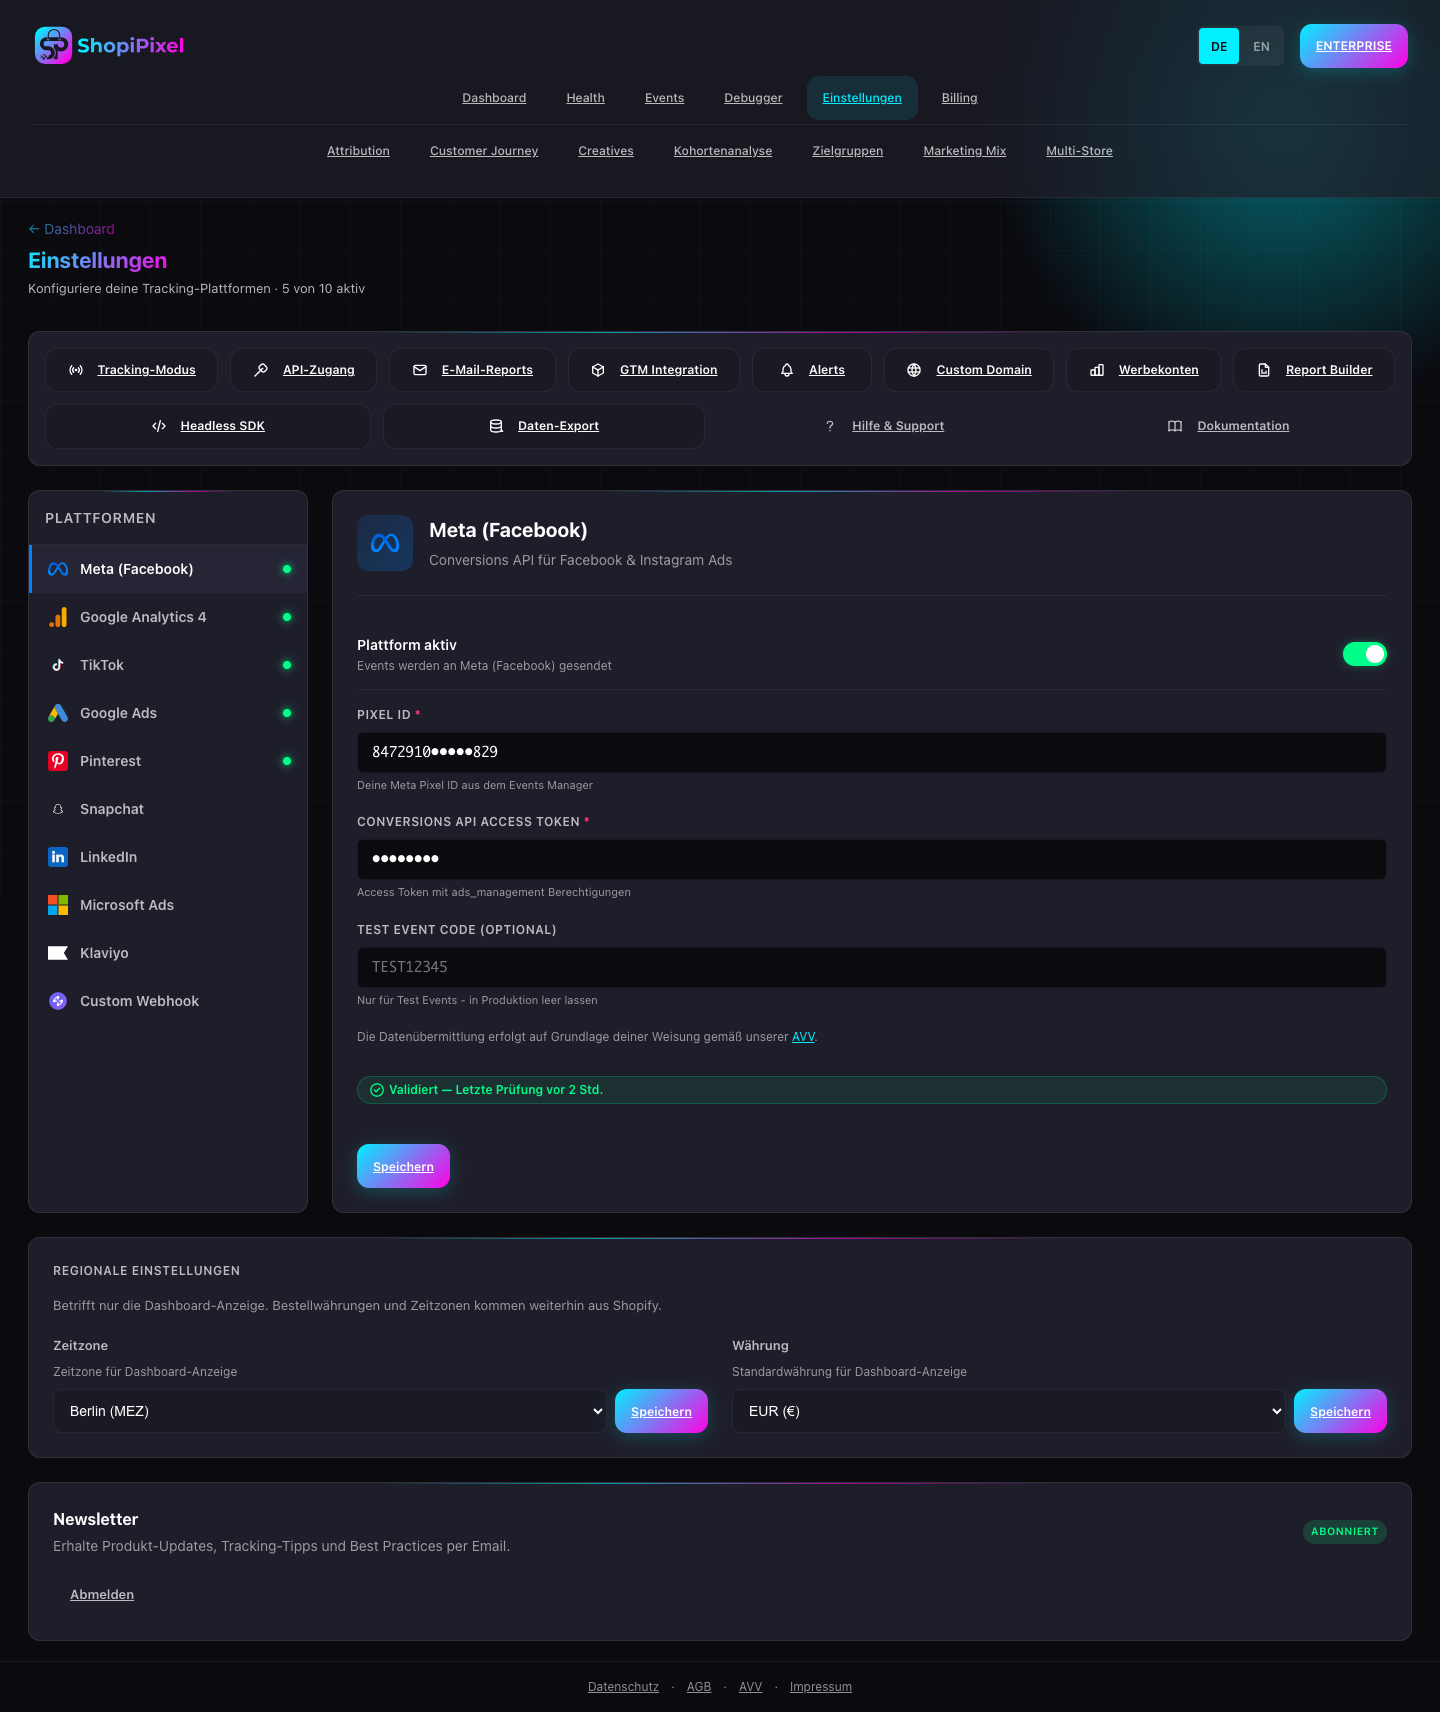The height and width of the screenshot is (1712, 1440).
Task: Click the Pinterest icon in platform list
Action: point(58,761)
